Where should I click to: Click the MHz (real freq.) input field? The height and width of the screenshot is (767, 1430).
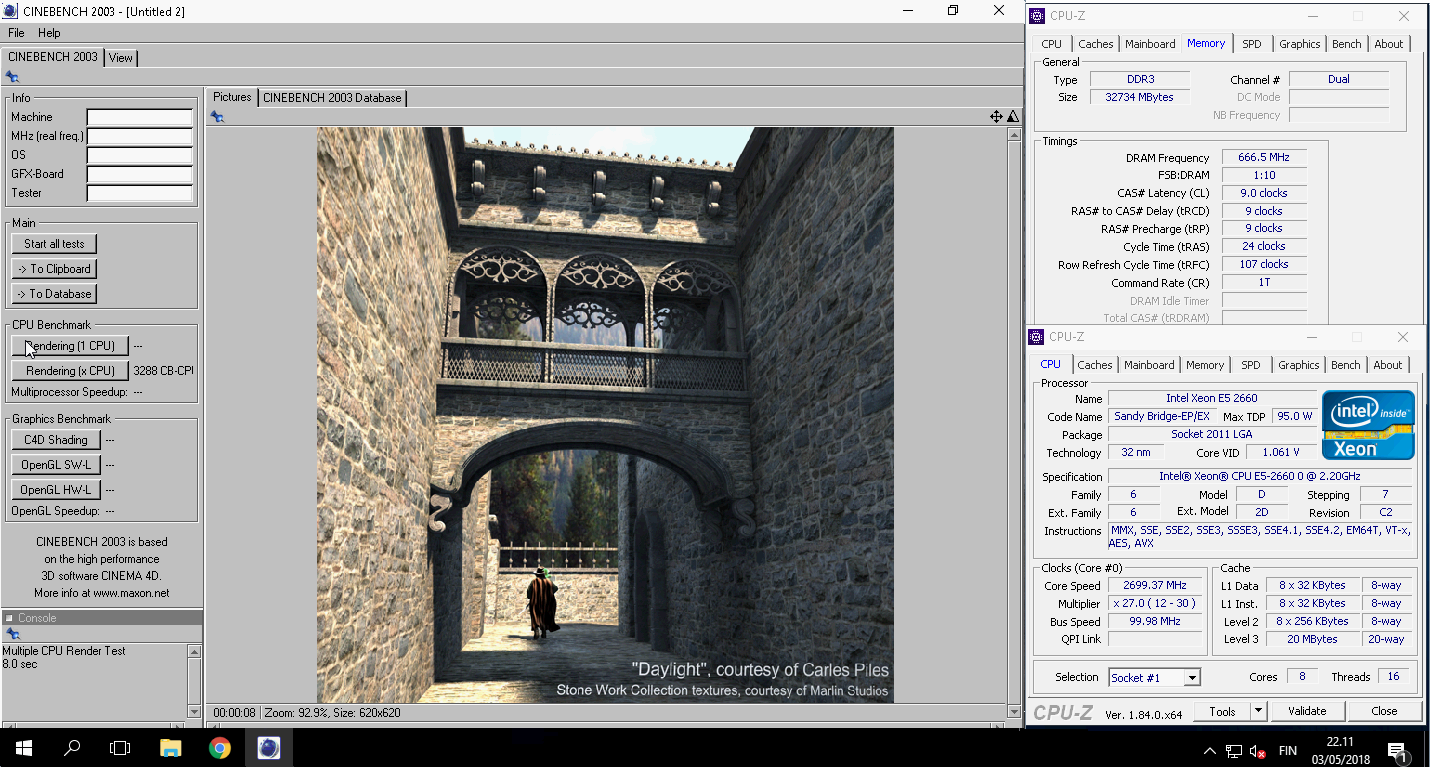tap(140, 136)
